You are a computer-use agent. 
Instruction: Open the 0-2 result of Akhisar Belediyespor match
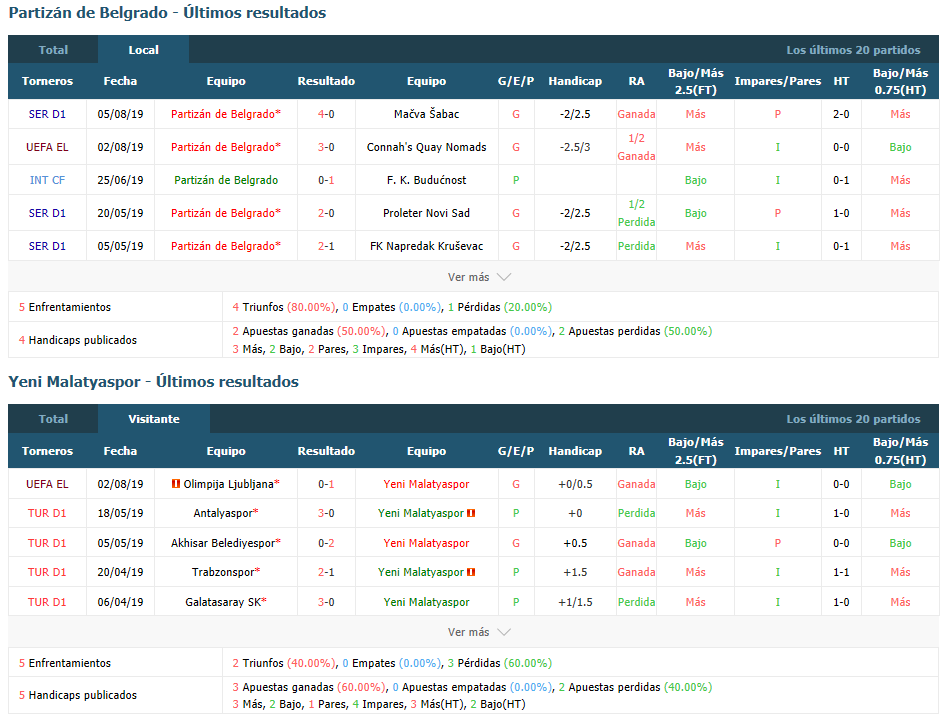pyautogui.click(x=326, y=543)
